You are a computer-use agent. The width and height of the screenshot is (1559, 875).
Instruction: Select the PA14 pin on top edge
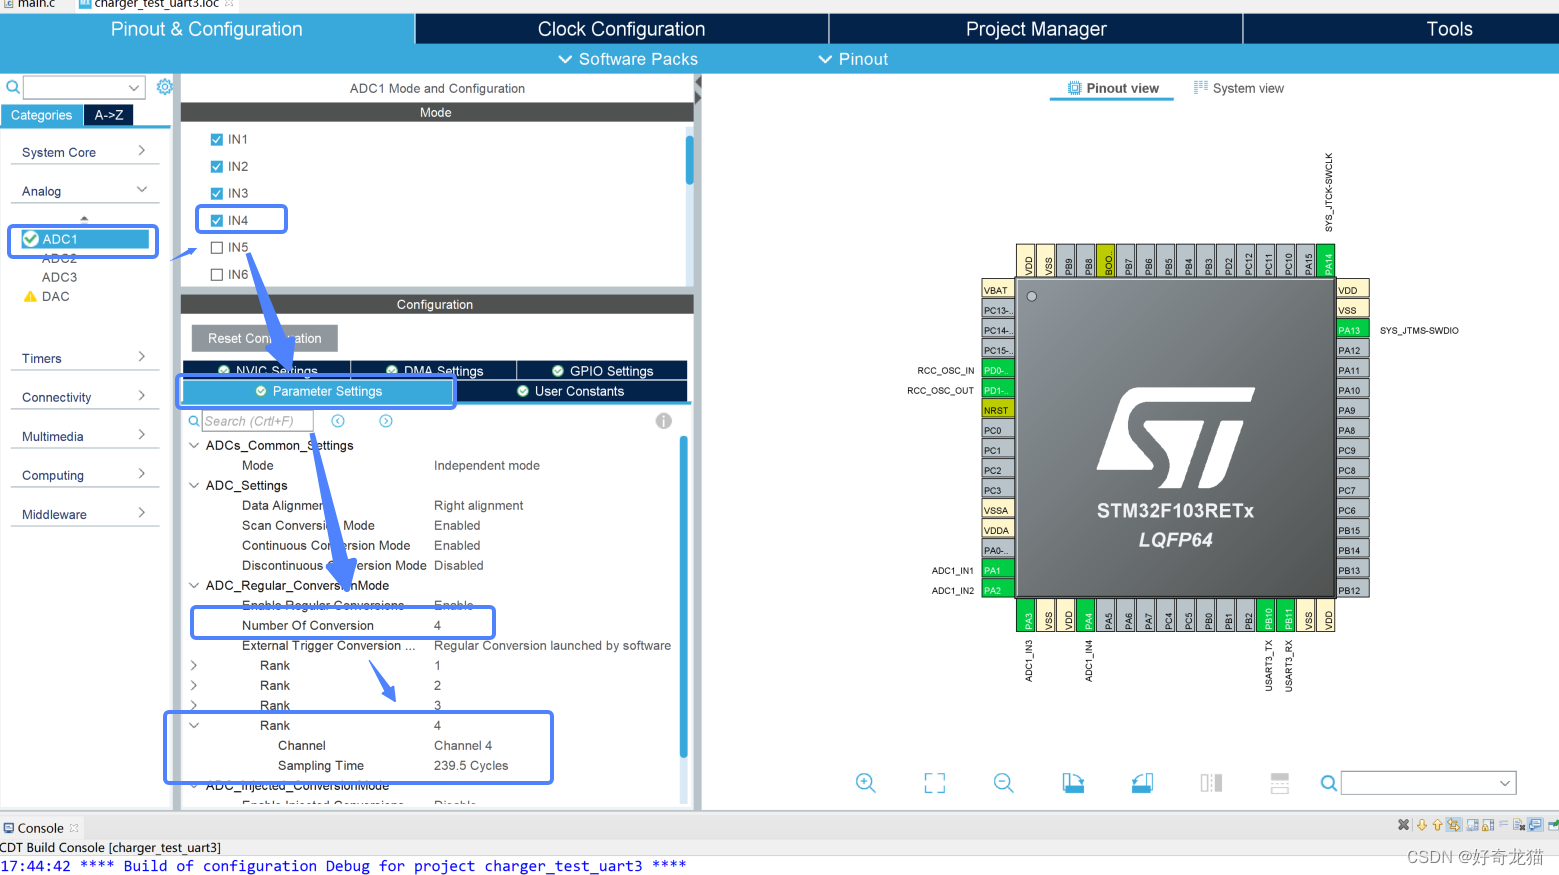tap(1327, 260)
